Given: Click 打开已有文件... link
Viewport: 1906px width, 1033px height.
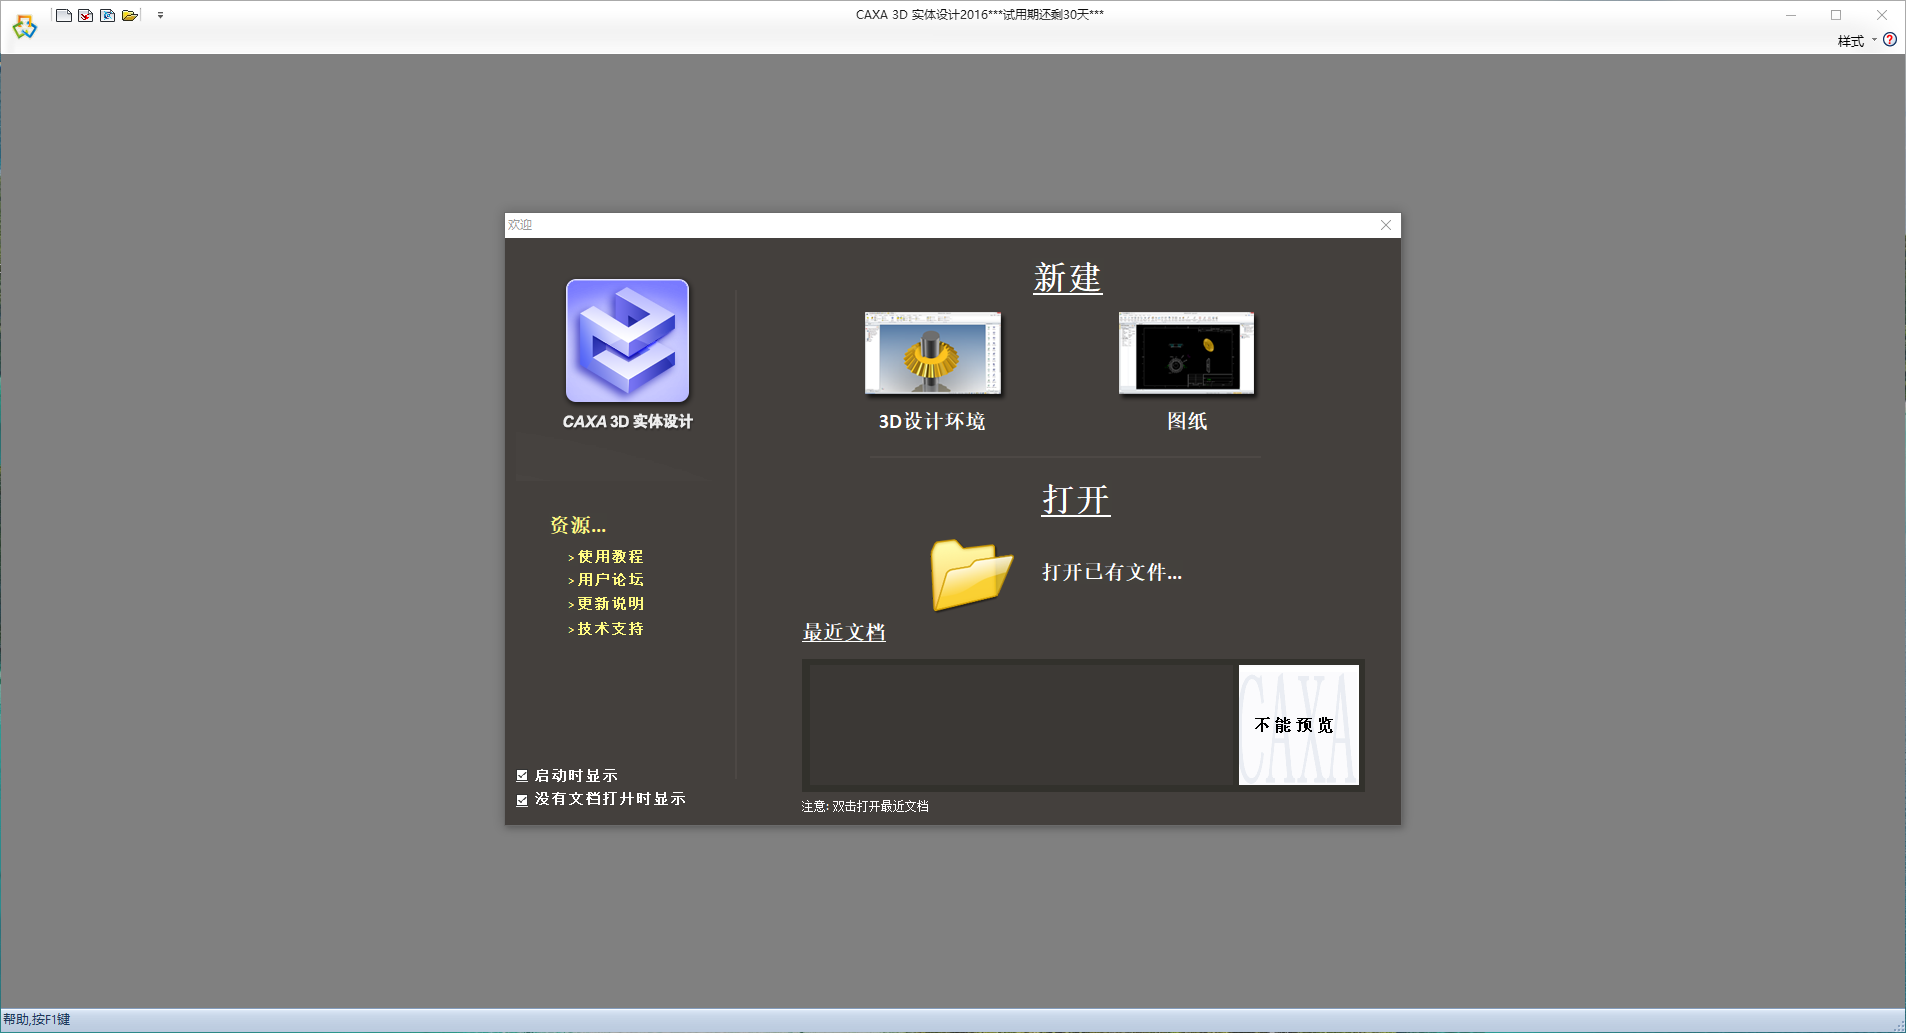Looking at the screenshot, I should point(1112,572).
